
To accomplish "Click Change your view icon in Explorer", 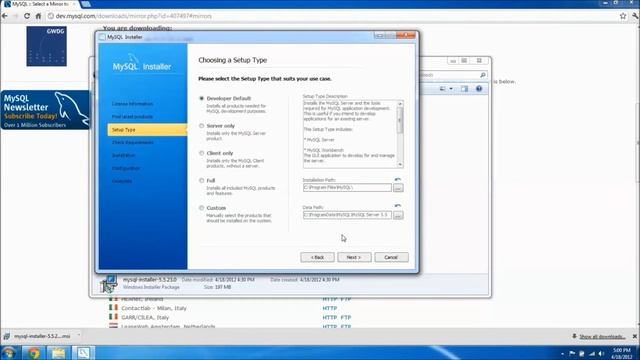I will coord(442,89).
